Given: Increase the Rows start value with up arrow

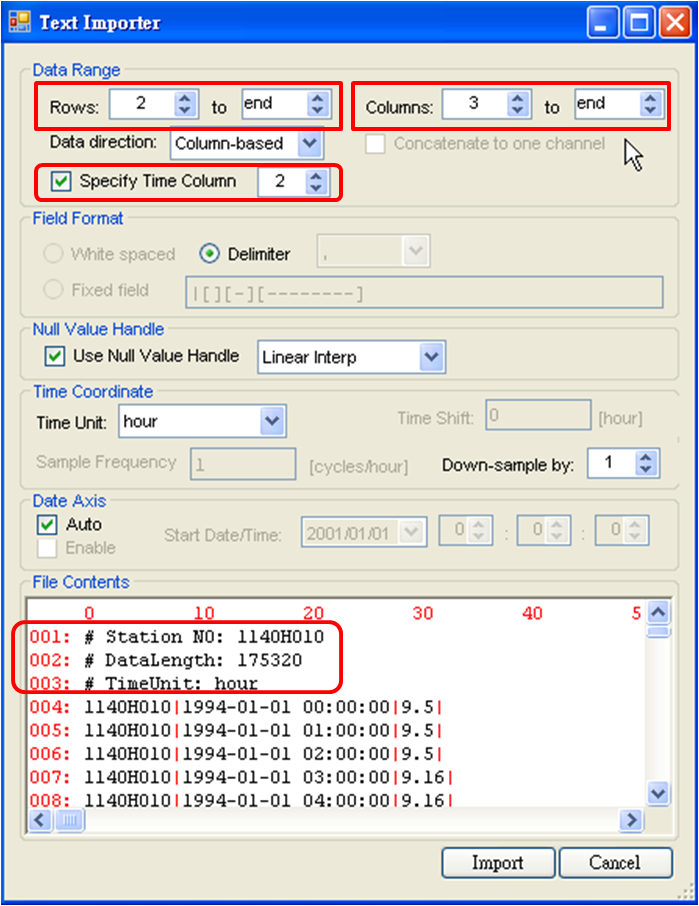Looking at the screenshot, I should click(x=185, y=98).
